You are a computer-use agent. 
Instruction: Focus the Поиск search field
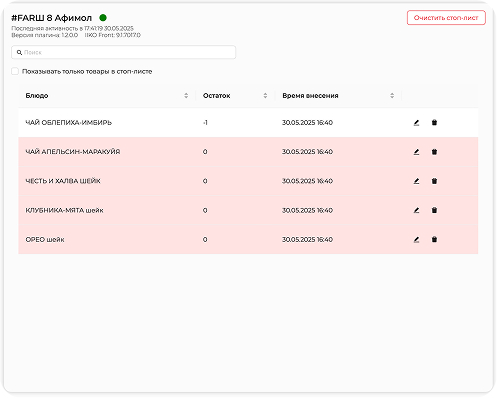click(x=124, y=52)
